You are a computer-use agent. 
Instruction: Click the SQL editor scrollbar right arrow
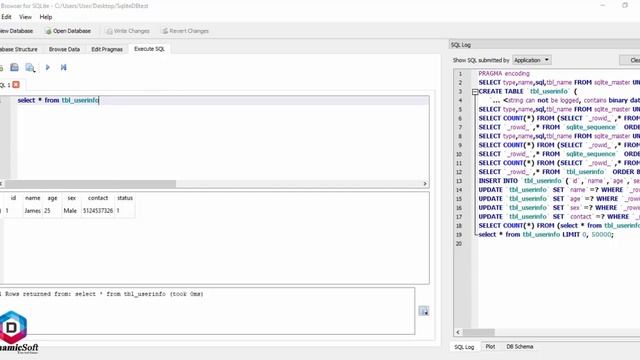[425, 184]
